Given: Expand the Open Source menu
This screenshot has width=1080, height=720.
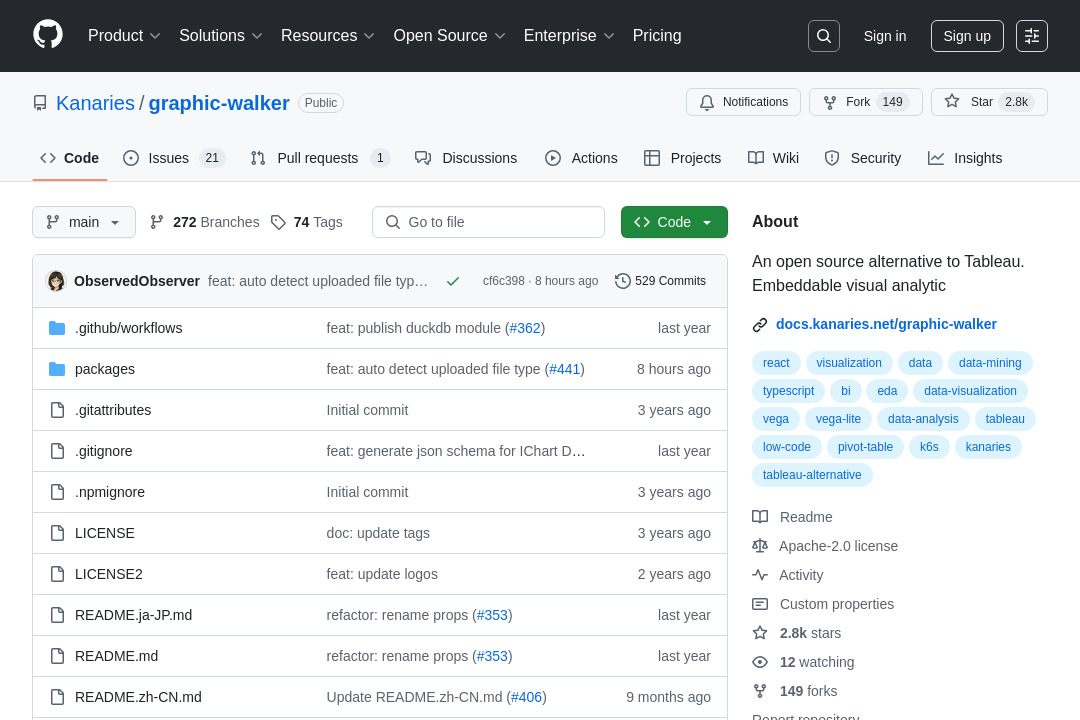Looking at the screenshot, I should click(449, 36).
